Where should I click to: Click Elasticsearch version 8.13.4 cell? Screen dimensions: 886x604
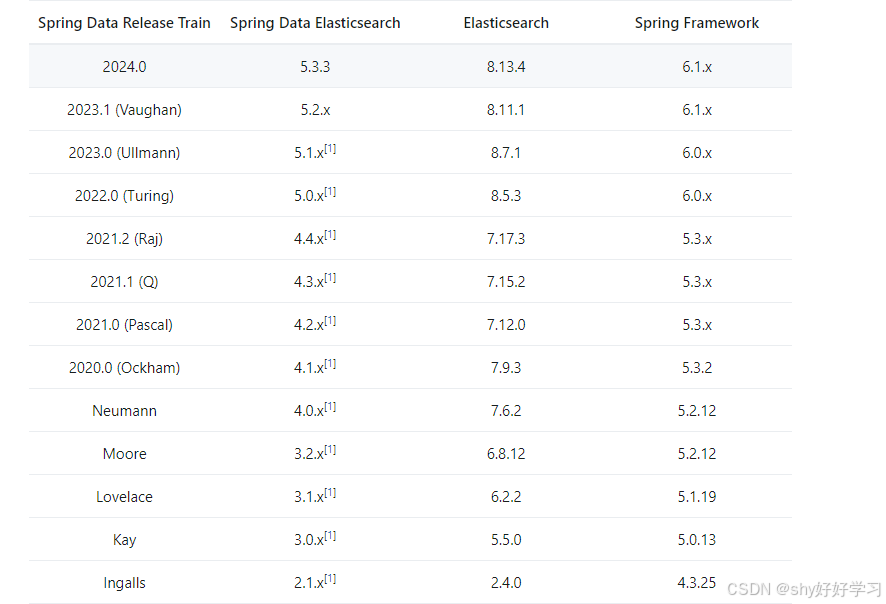click(x=506, y=67)
